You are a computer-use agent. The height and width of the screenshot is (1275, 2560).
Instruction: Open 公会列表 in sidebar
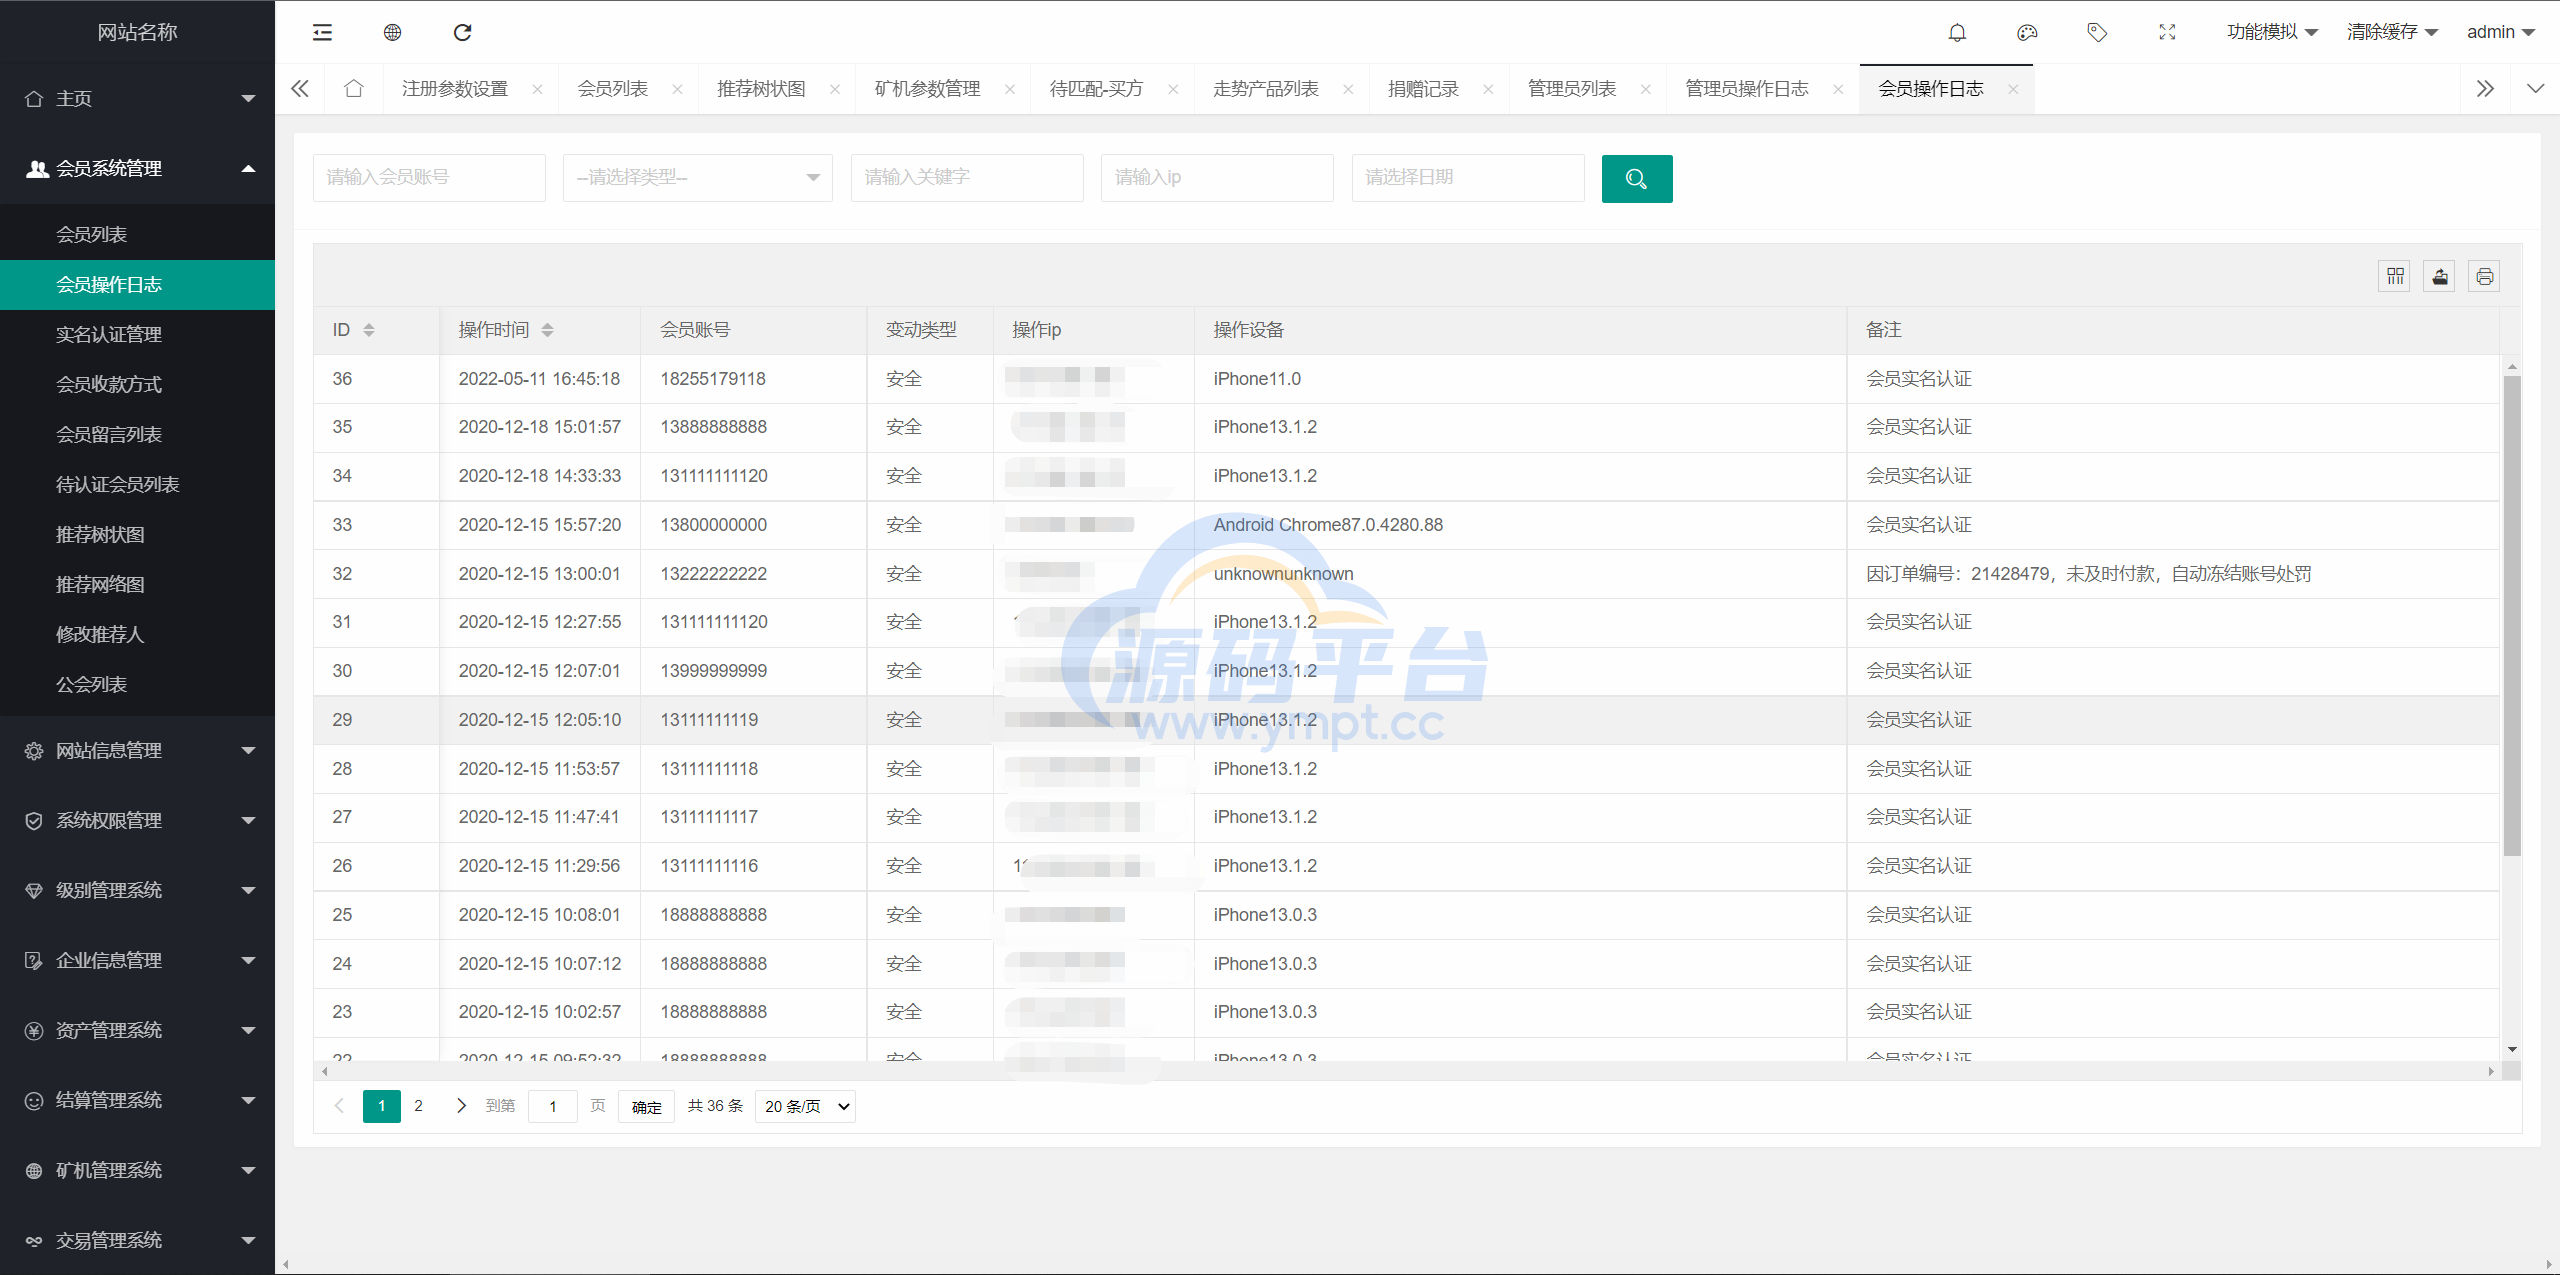click(x=137, y=684)
